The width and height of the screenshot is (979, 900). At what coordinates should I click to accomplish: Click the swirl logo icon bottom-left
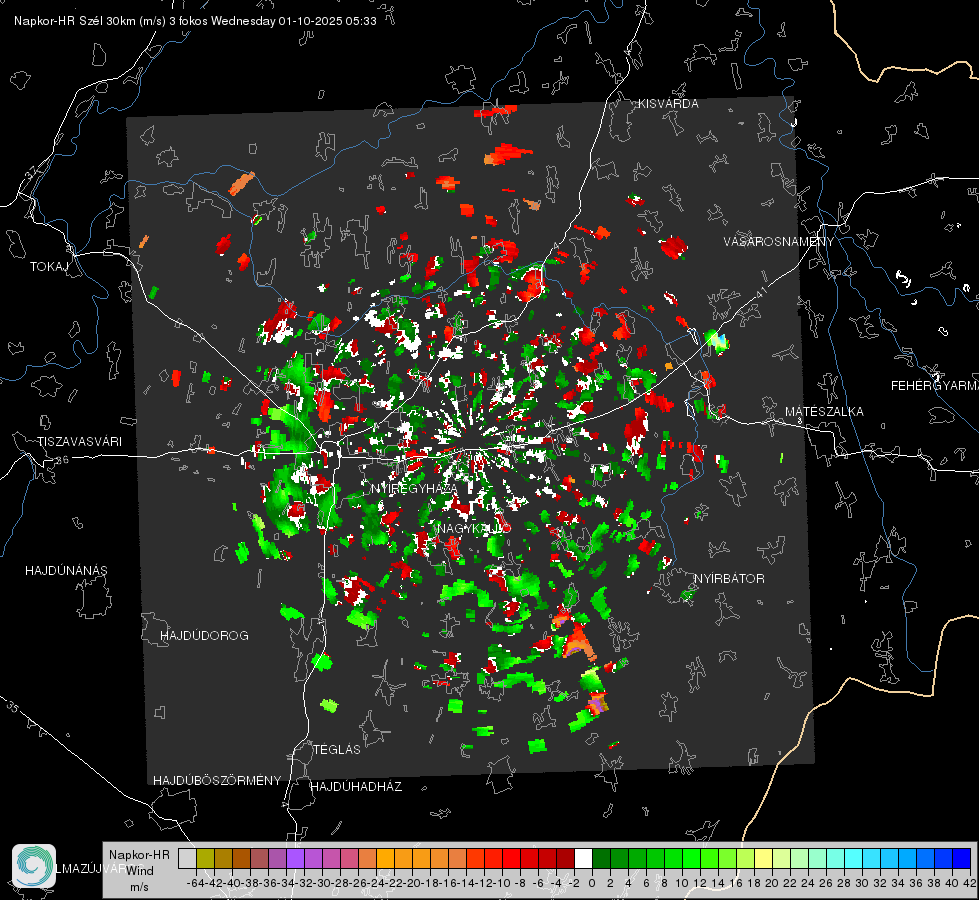coord(34,866)
